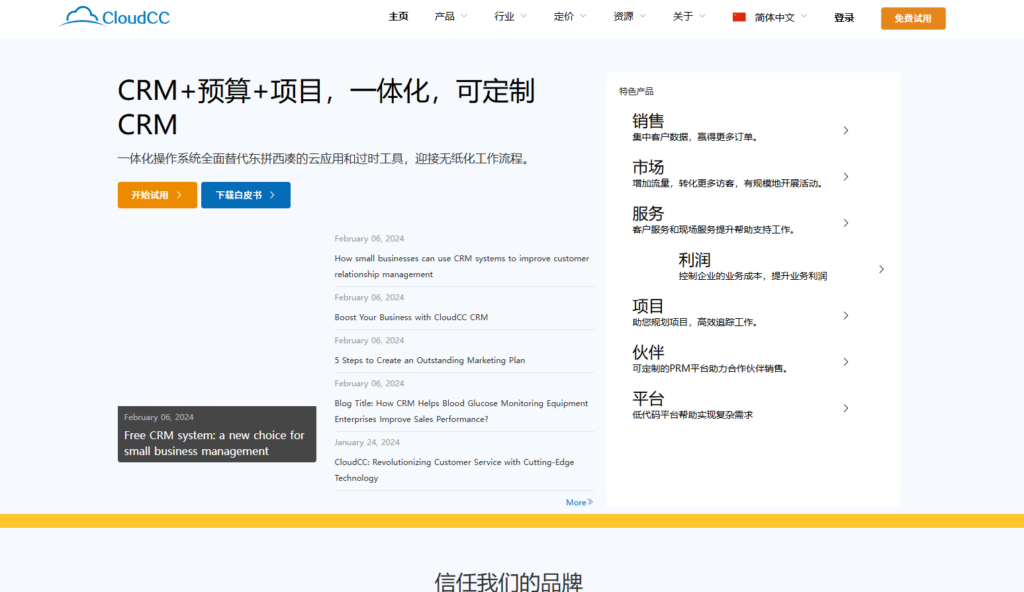
Task: Click the 开始试用 button
Action: (157, 195)
